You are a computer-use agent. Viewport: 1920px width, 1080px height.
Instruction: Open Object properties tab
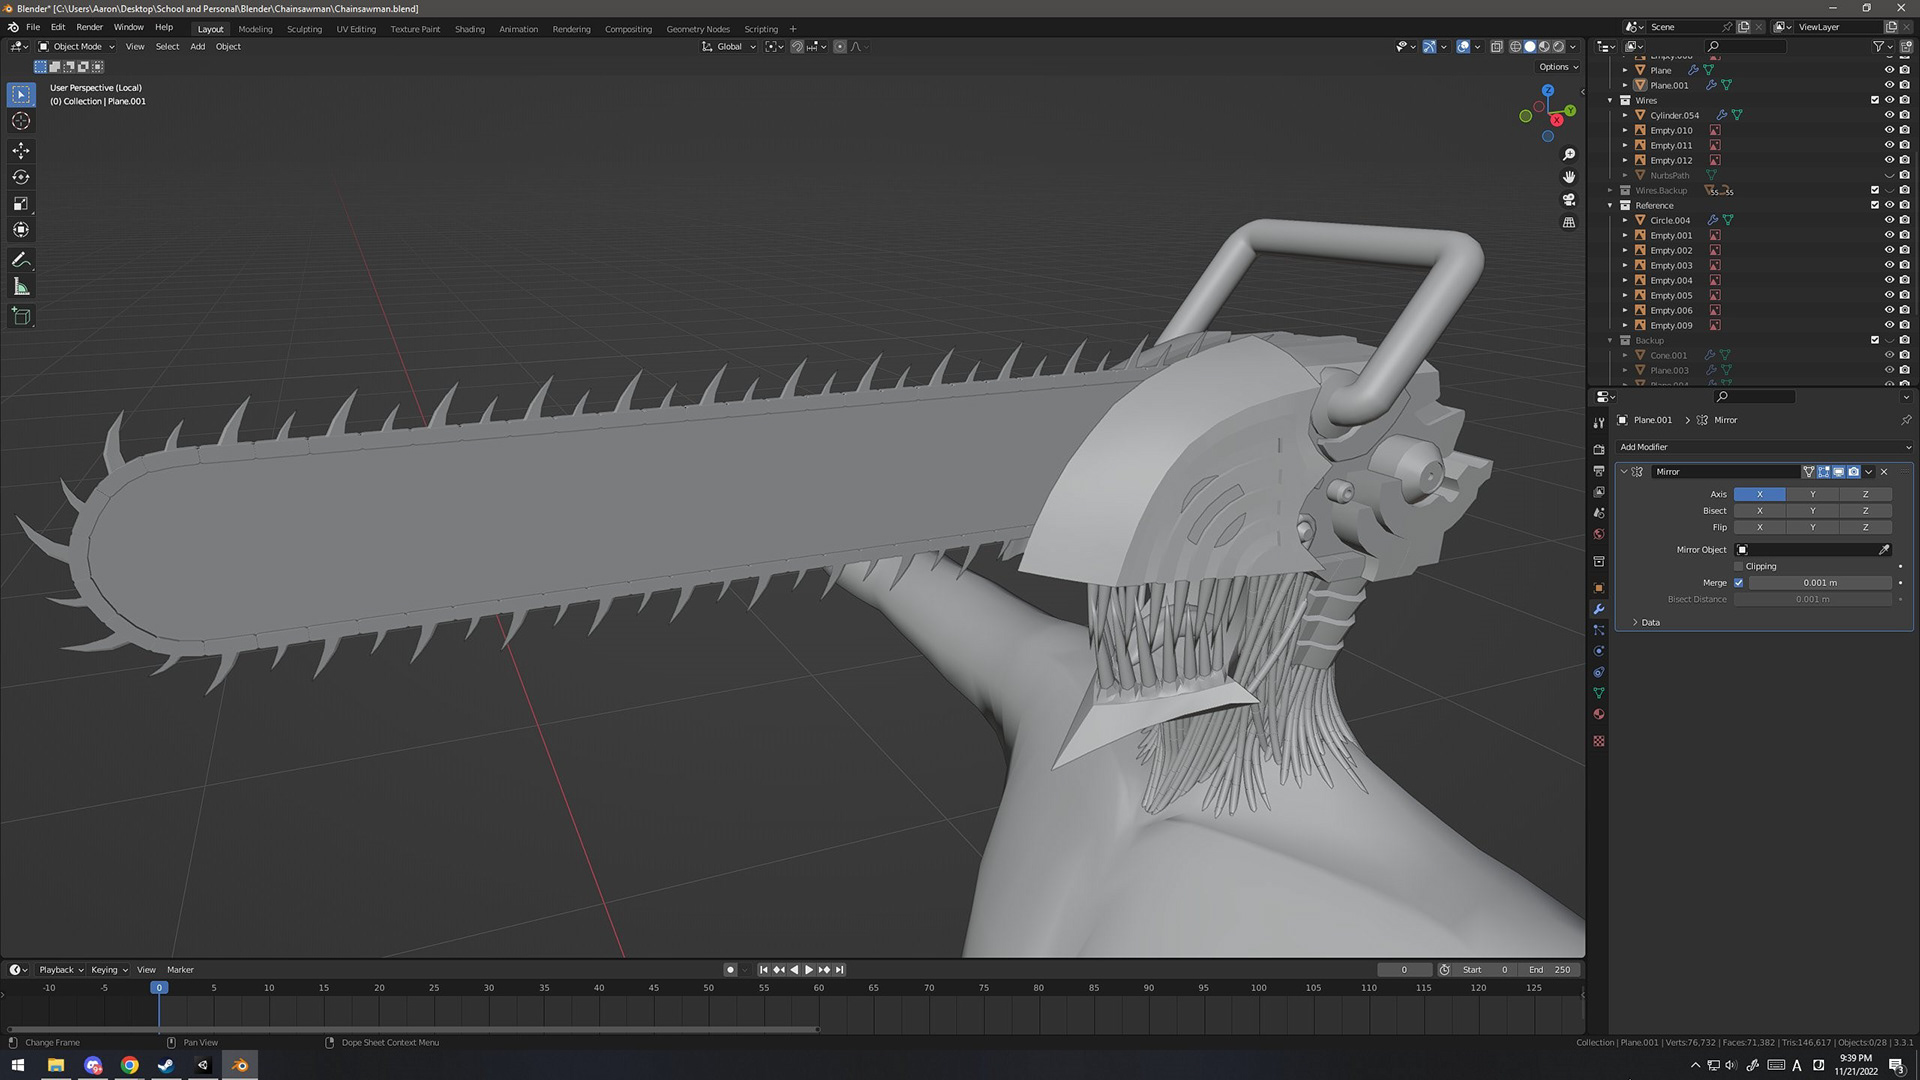[1599, 588]
